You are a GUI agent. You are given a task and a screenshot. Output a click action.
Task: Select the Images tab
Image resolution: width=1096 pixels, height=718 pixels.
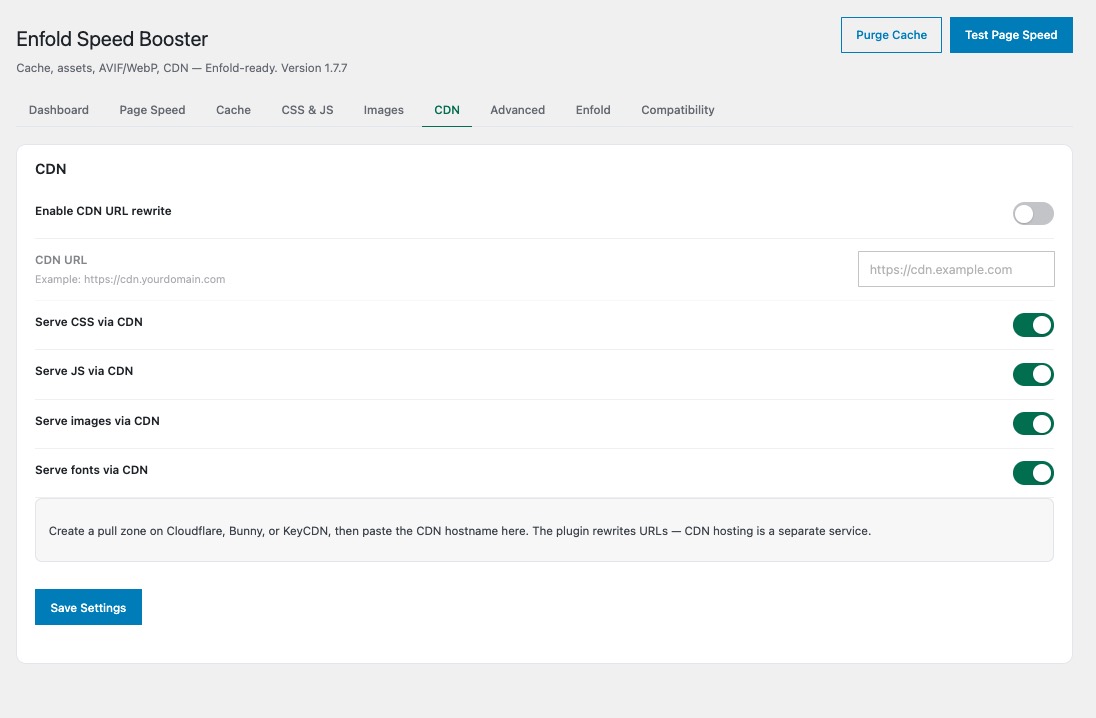[x=384, y=110]
